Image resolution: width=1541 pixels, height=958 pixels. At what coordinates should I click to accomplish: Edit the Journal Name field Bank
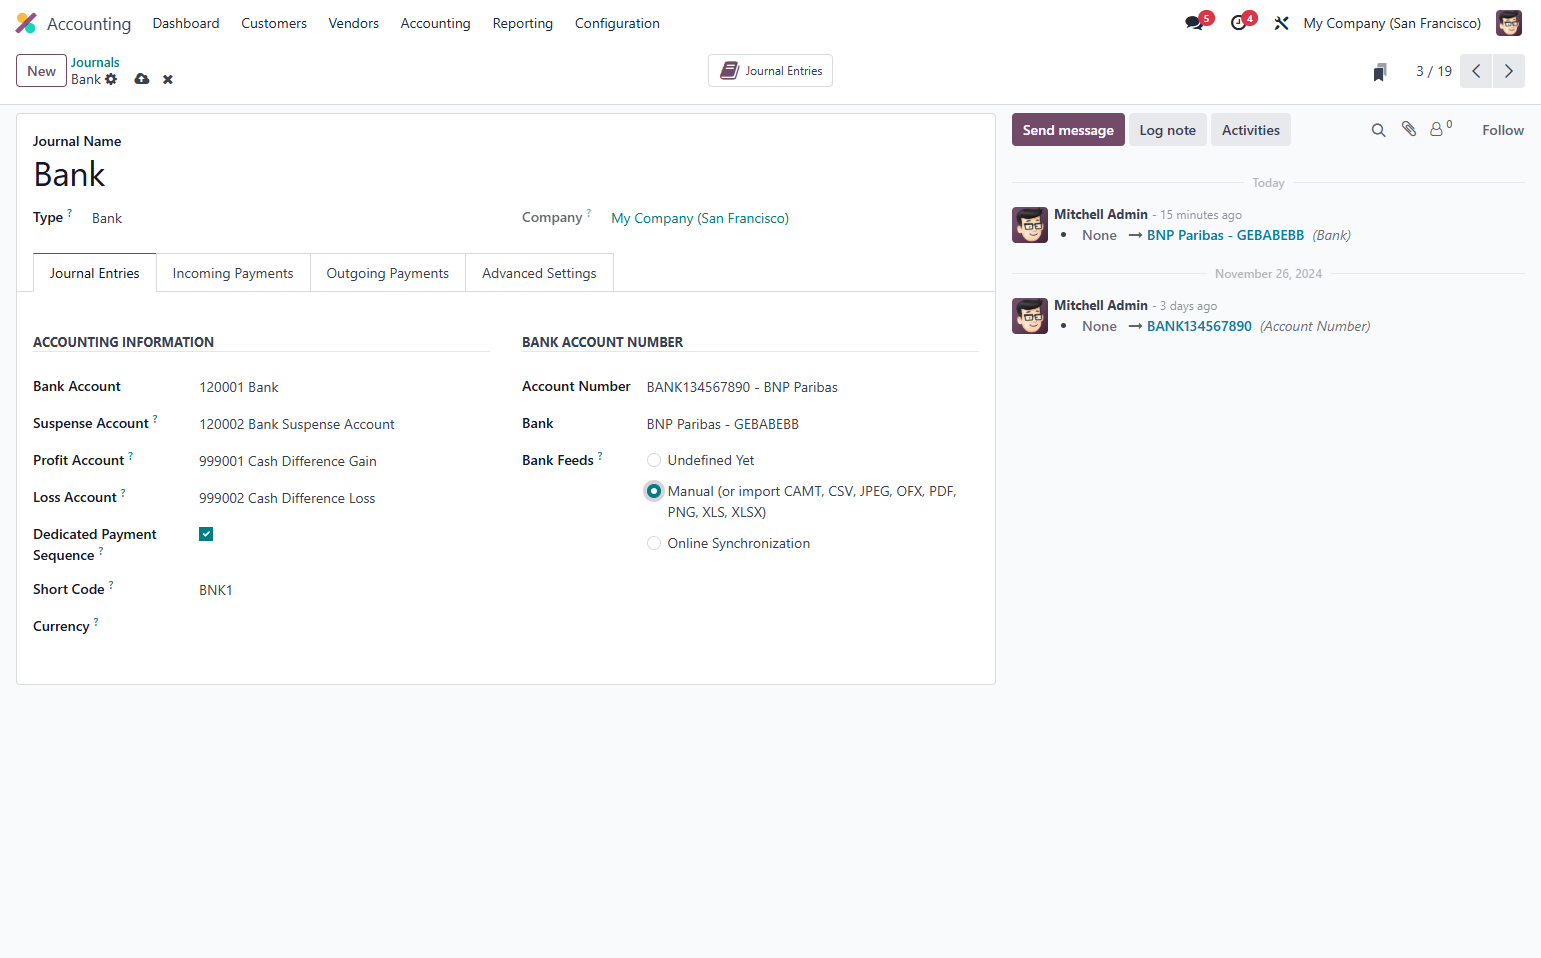tap(505, 175)
